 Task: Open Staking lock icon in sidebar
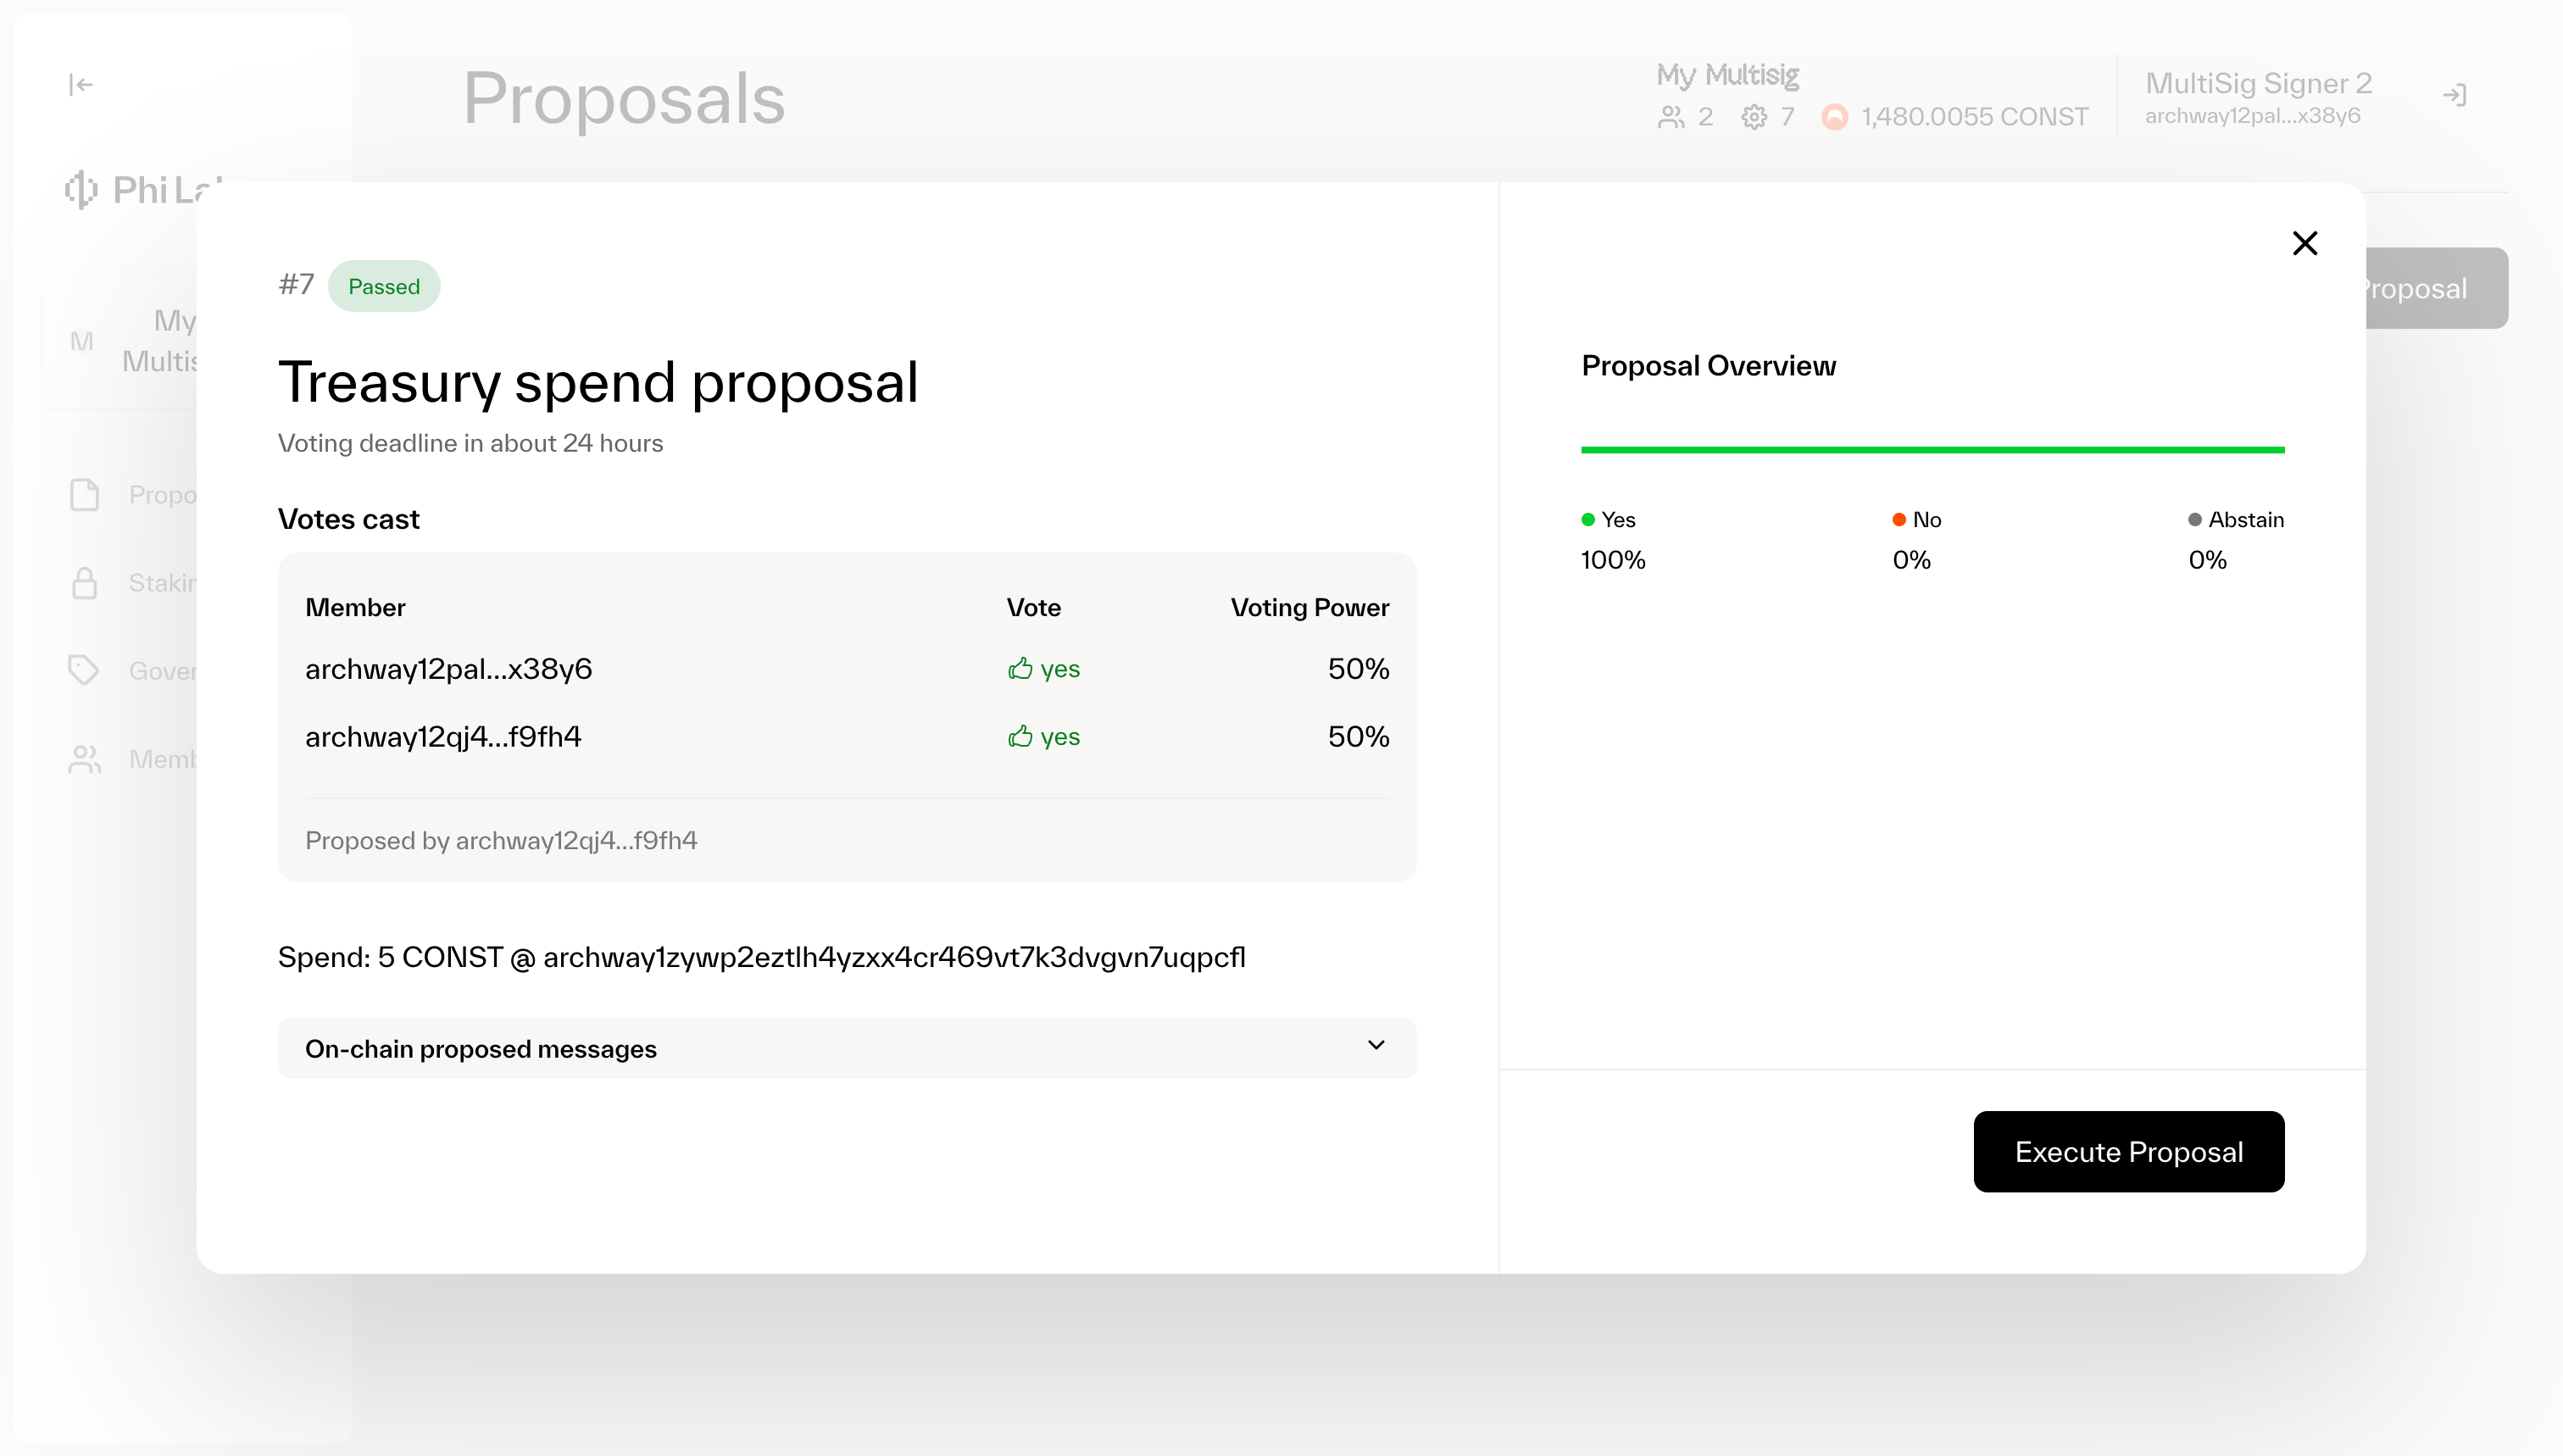85,583
